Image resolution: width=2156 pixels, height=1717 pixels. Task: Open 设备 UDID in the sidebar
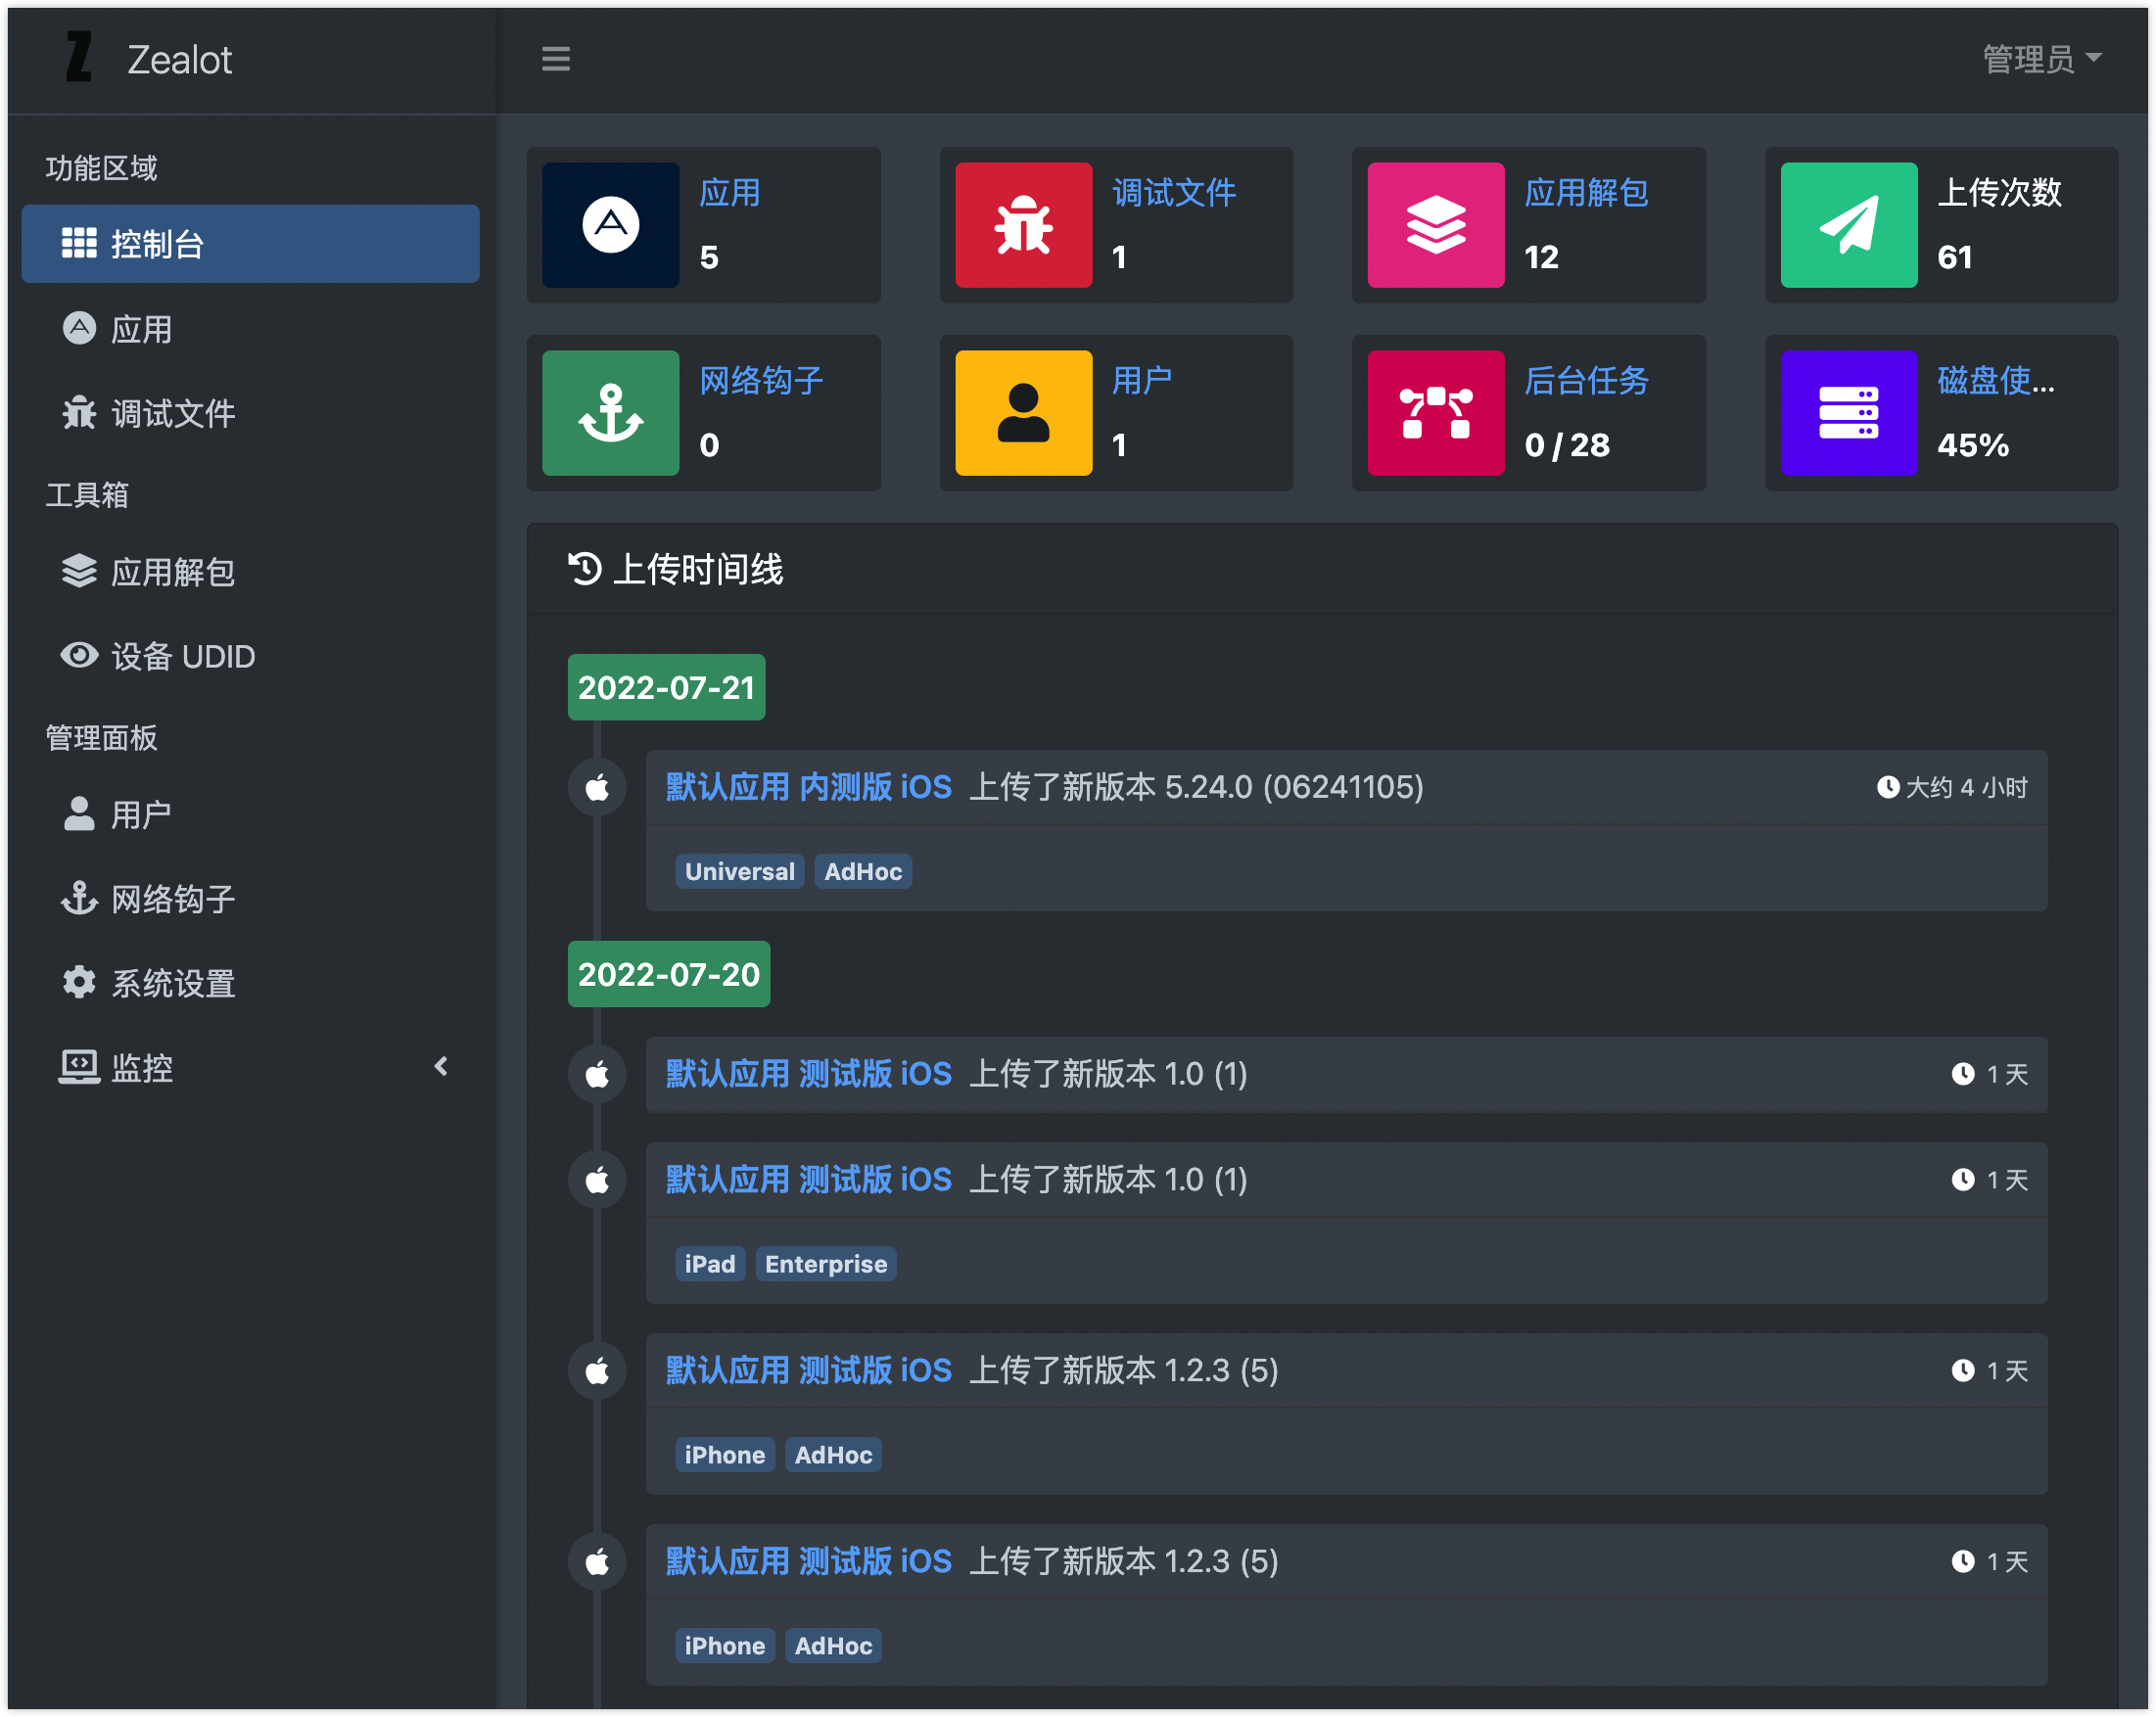250,656
